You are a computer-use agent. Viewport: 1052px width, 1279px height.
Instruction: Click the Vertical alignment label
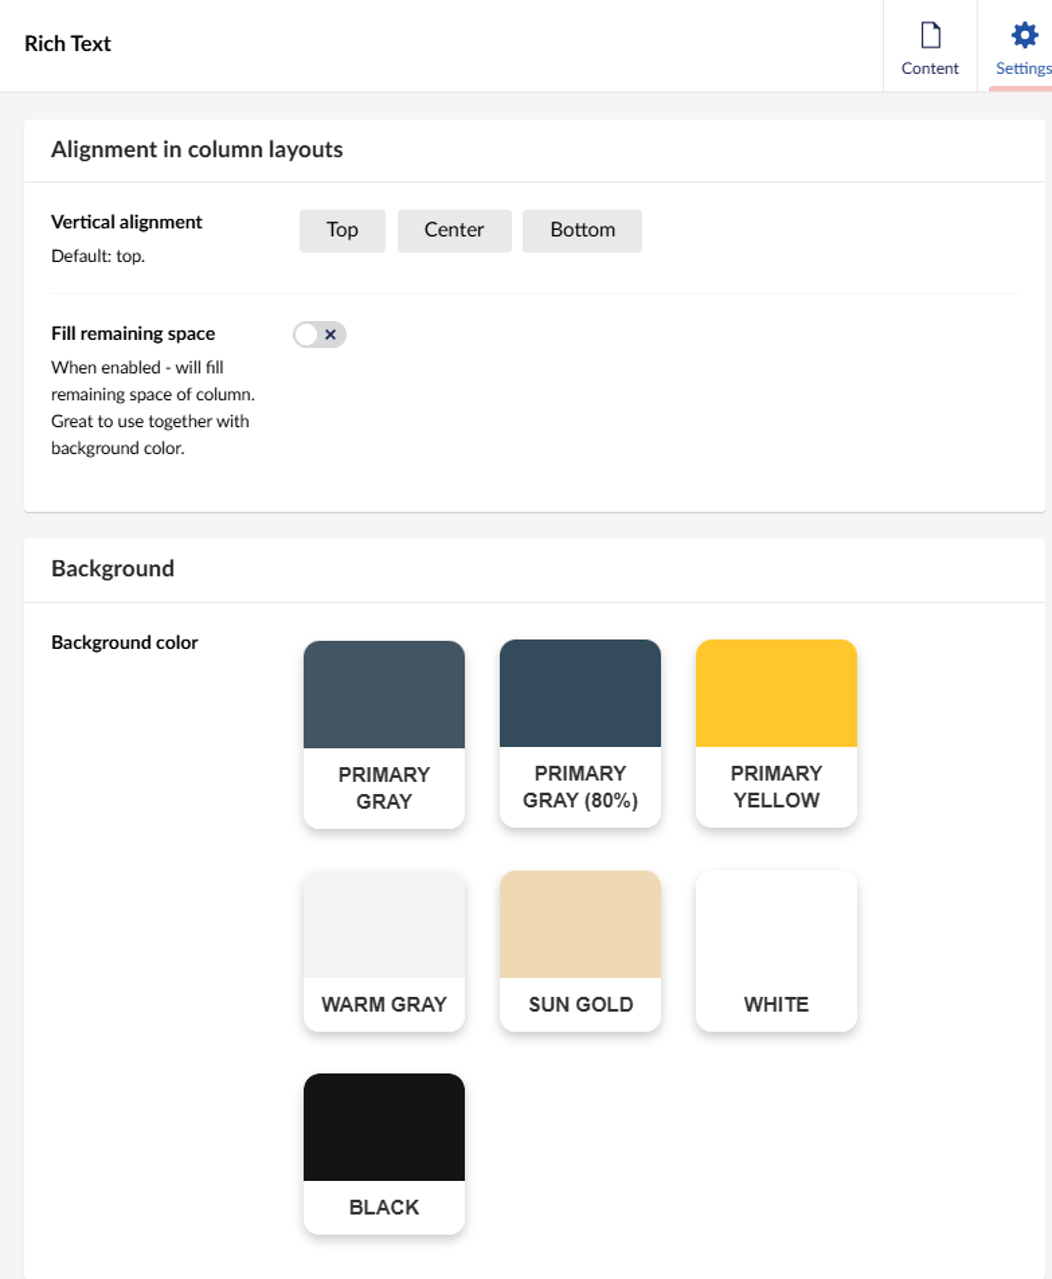click(127, 222)
